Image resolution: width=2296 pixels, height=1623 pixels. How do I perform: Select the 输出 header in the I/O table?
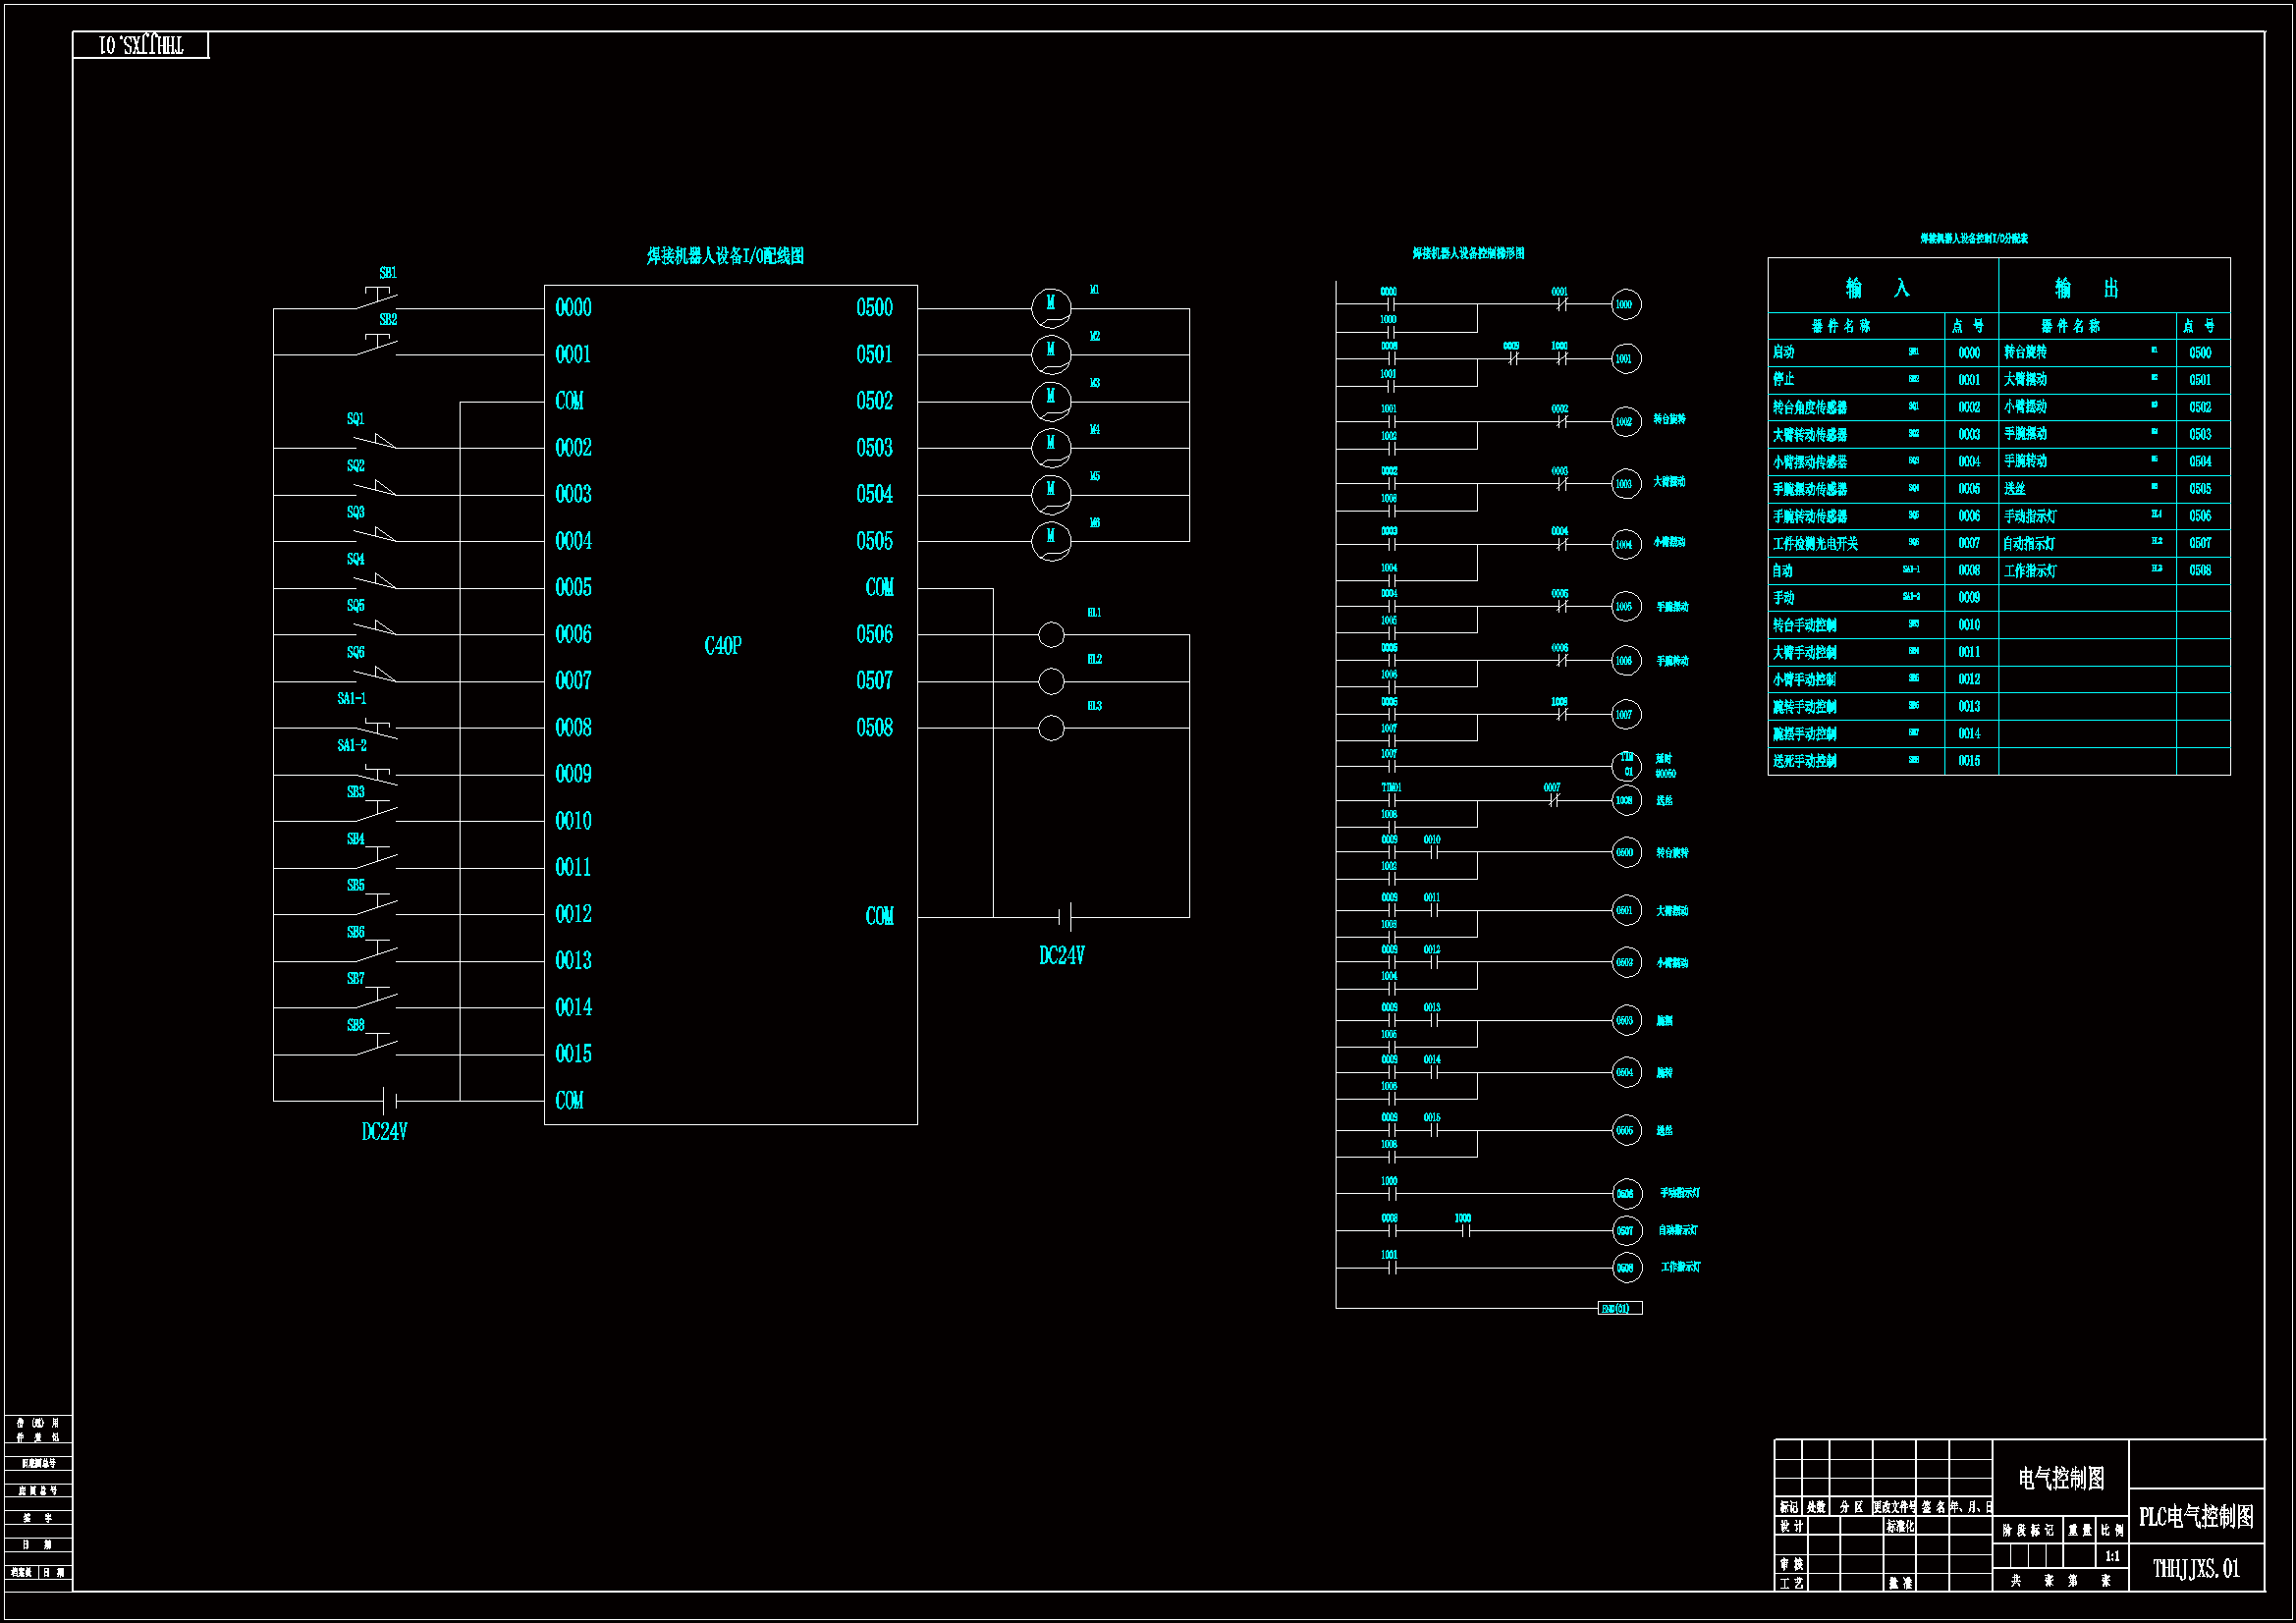pyautogui.click(x=2085, y=289)
